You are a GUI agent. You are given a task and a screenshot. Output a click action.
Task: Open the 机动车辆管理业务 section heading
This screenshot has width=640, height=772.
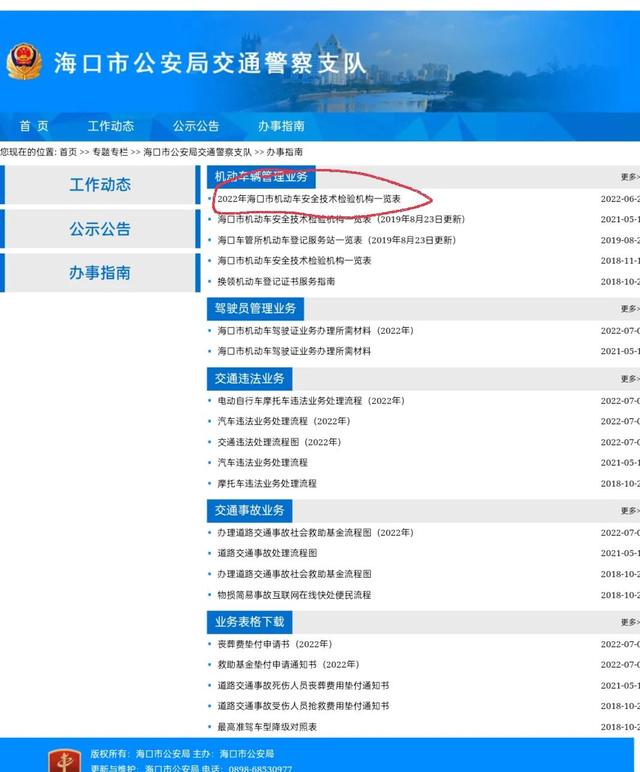pos(261,177)
